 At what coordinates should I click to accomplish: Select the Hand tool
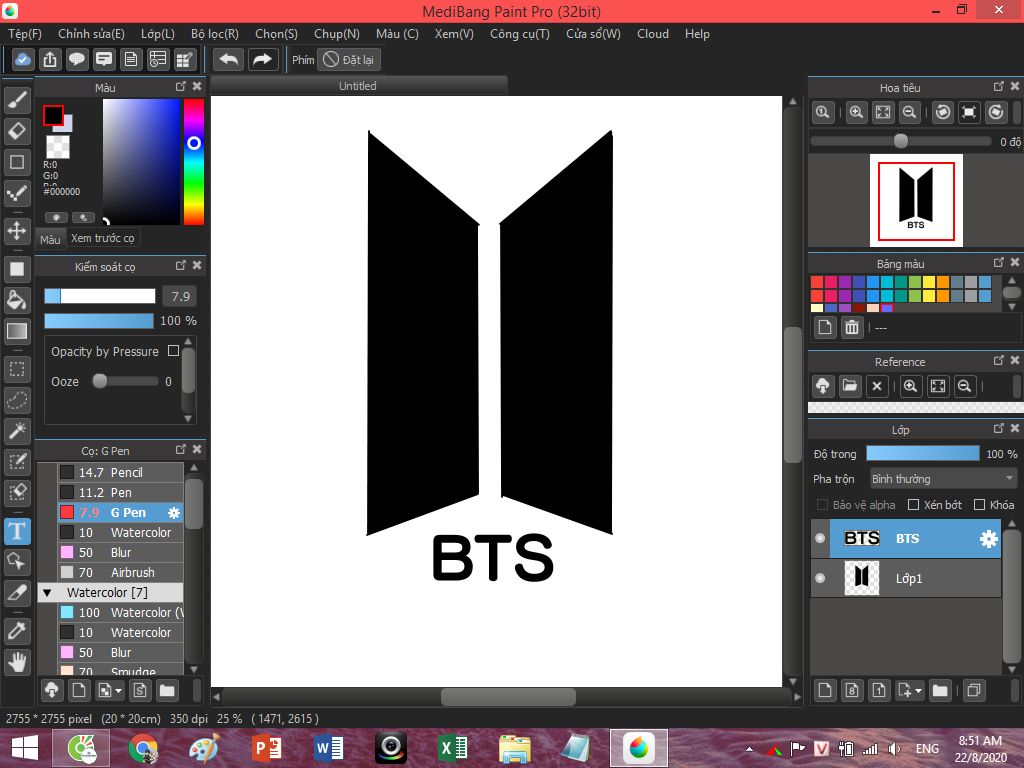17,662
